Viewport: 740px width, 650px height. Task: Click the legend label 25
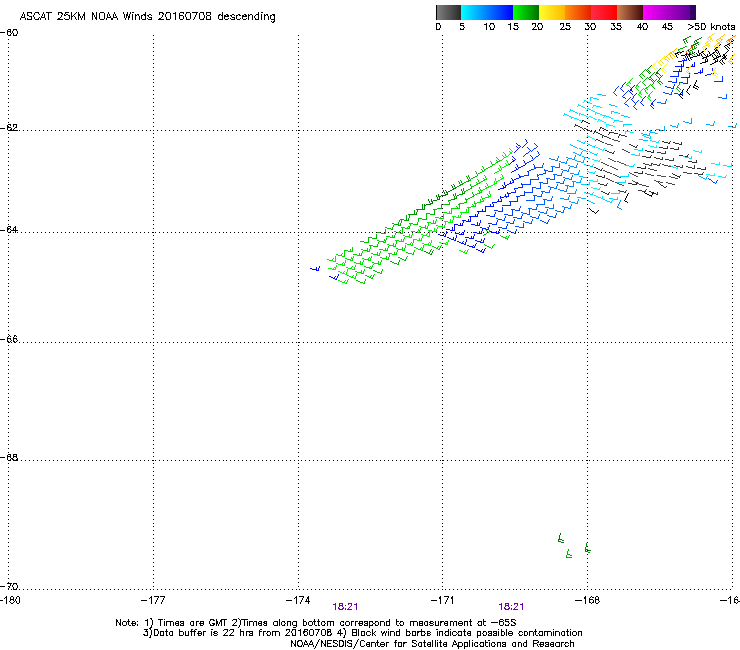point(565,27)
